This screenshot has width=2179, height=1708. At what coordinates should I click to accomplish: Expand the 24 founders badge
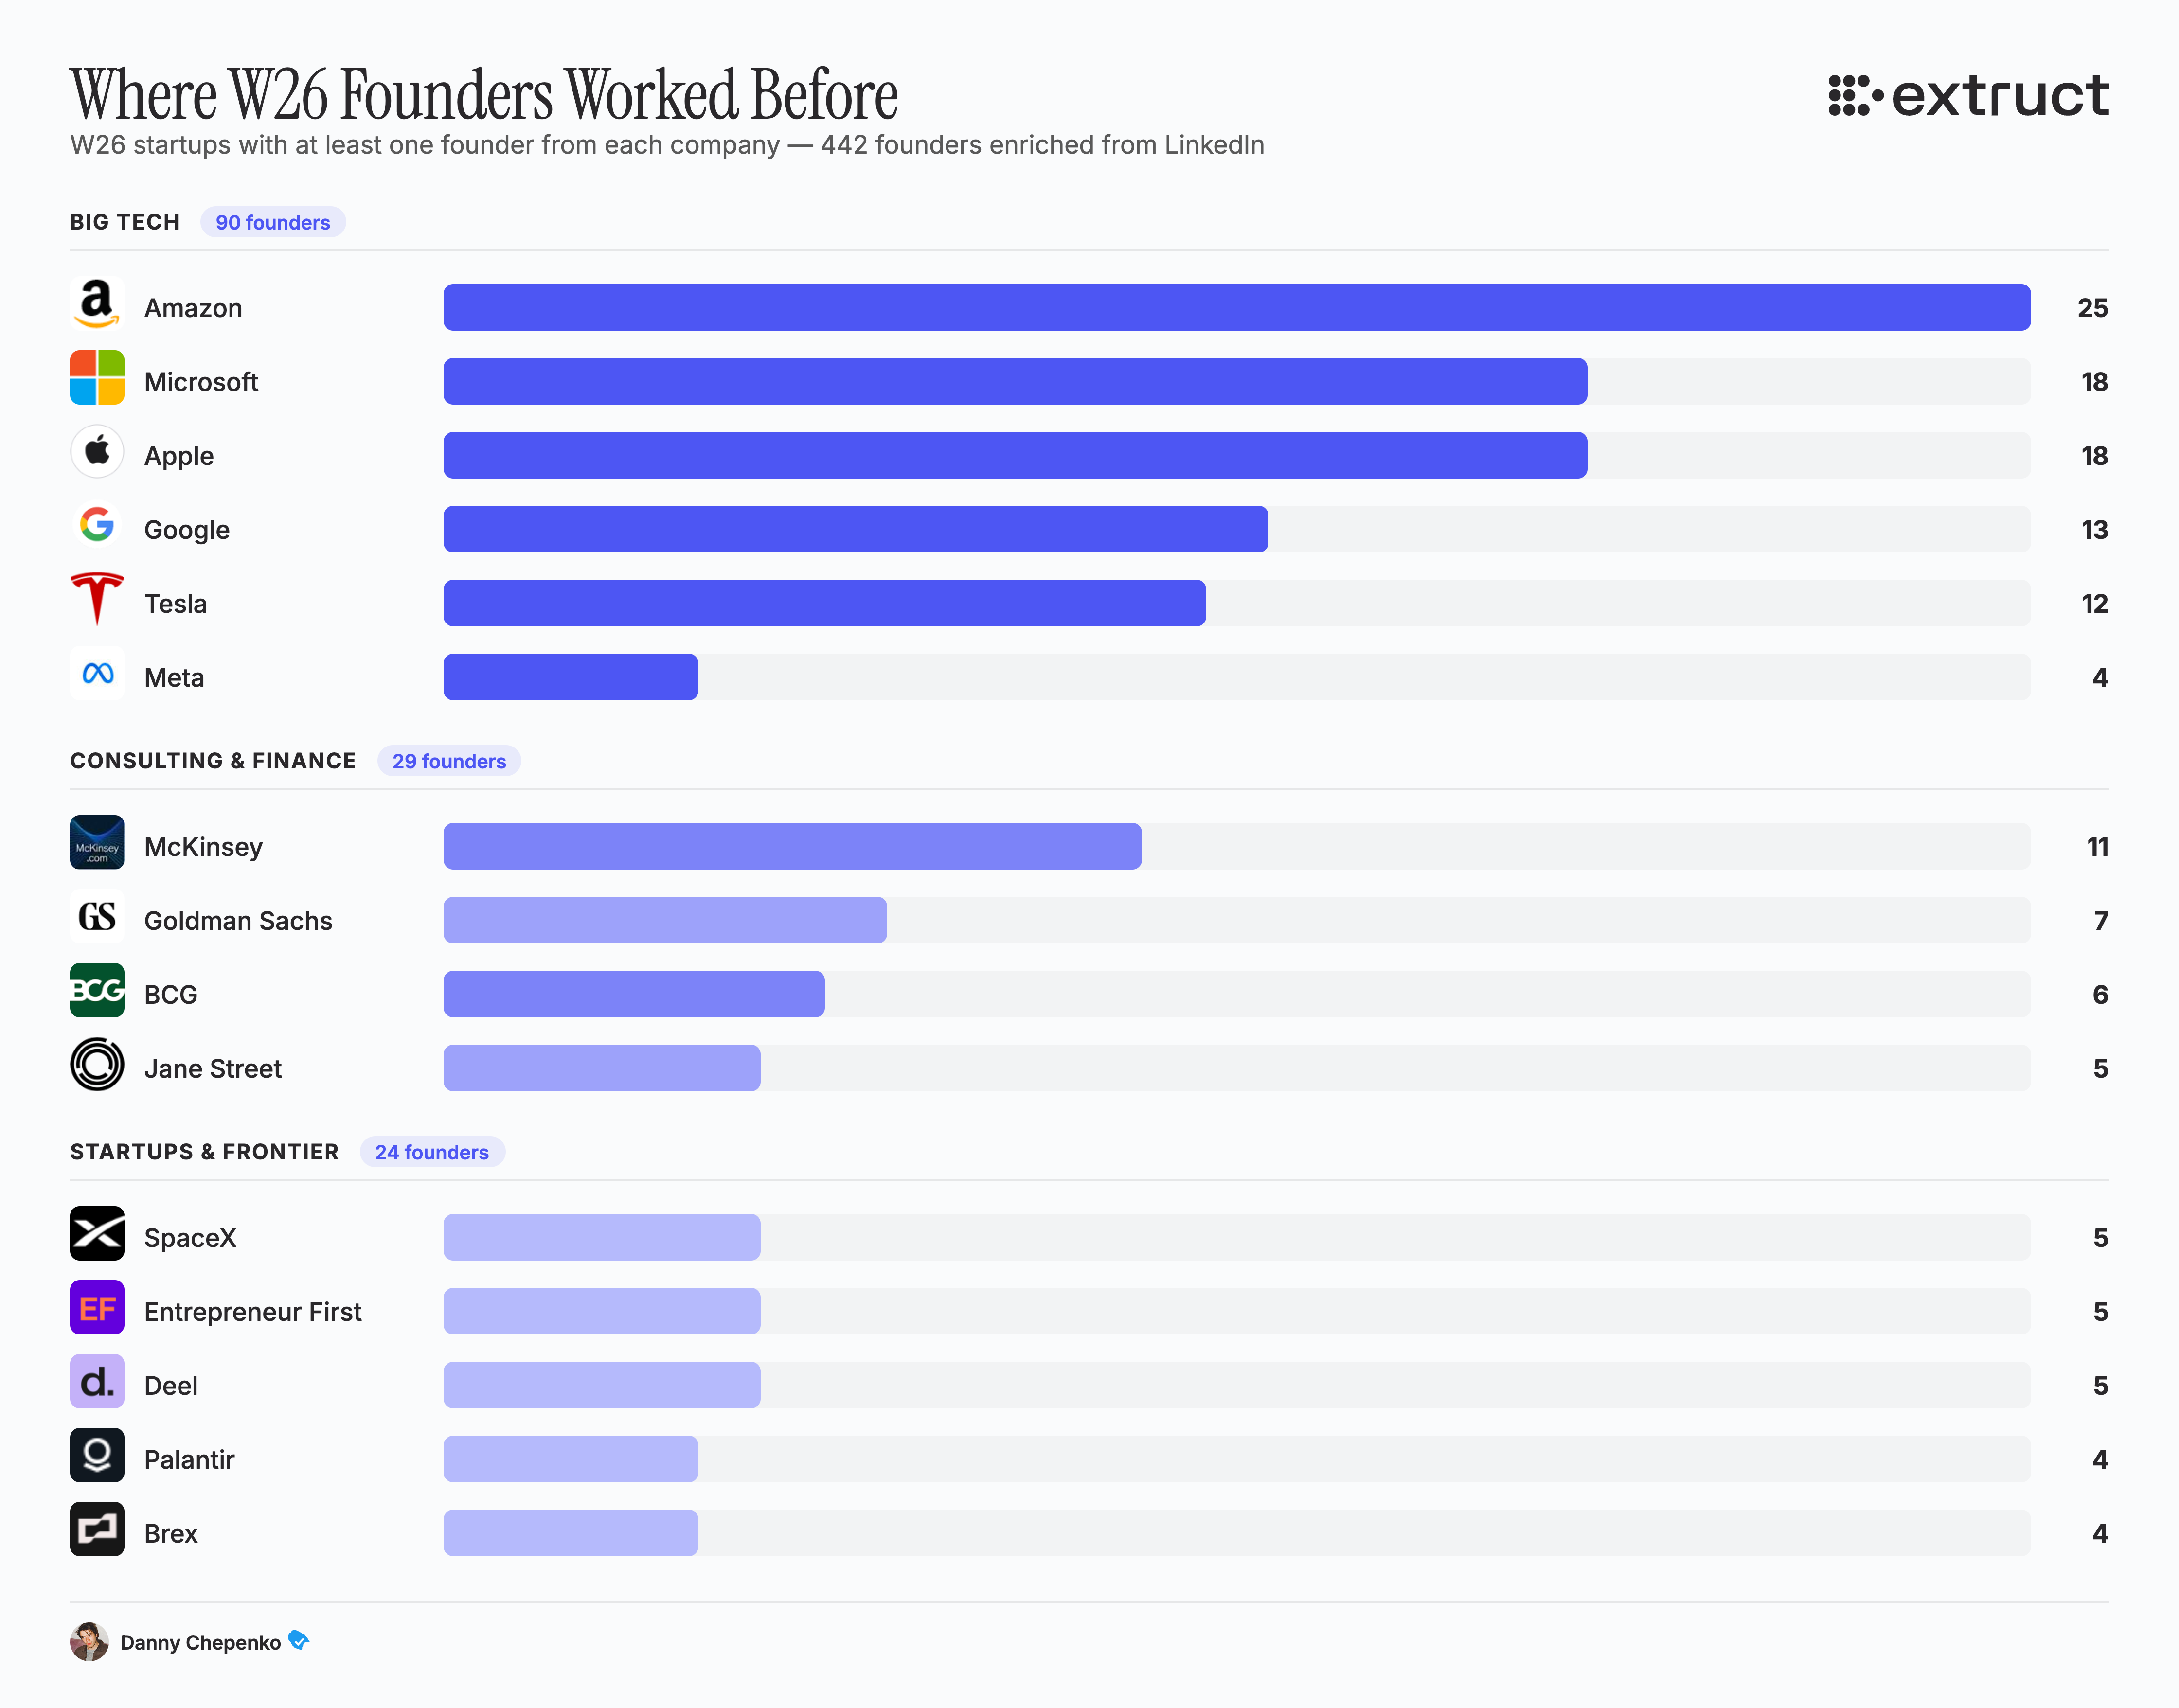[432, 1152]
